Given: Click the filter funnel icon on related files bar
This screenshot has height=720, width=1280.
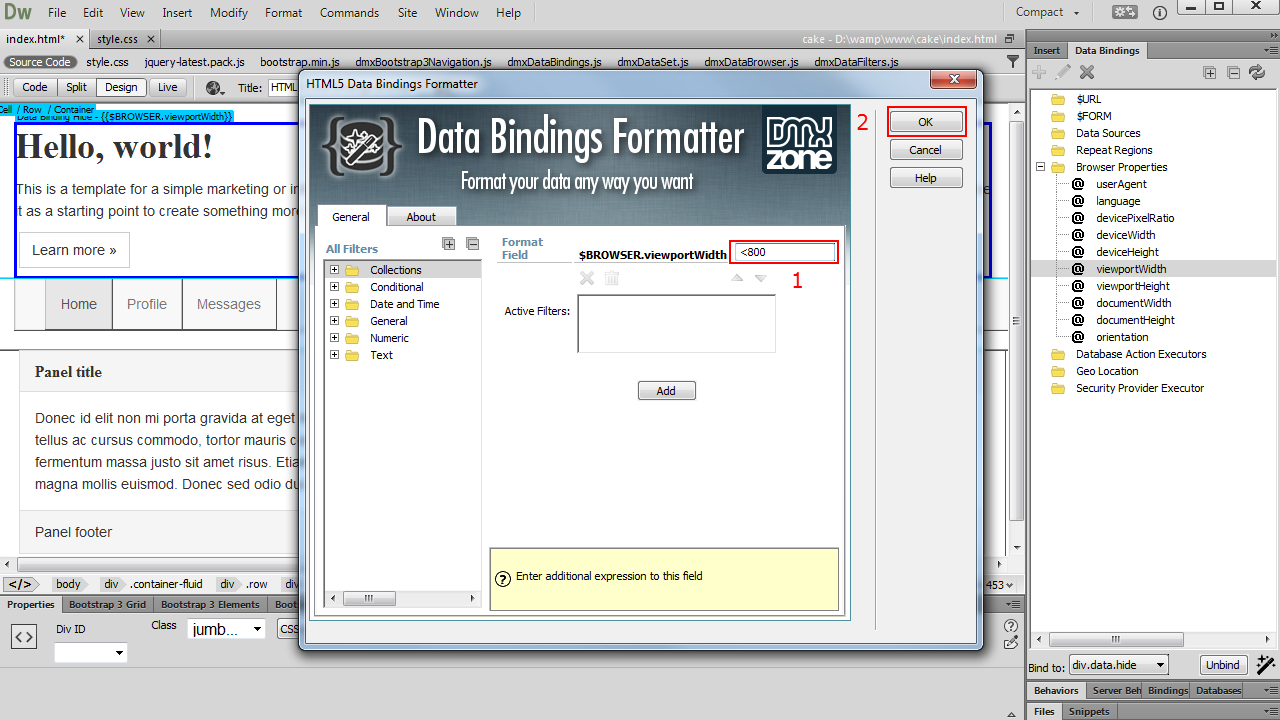Looking at the screenshot, I should click(x=1013, y=61).
